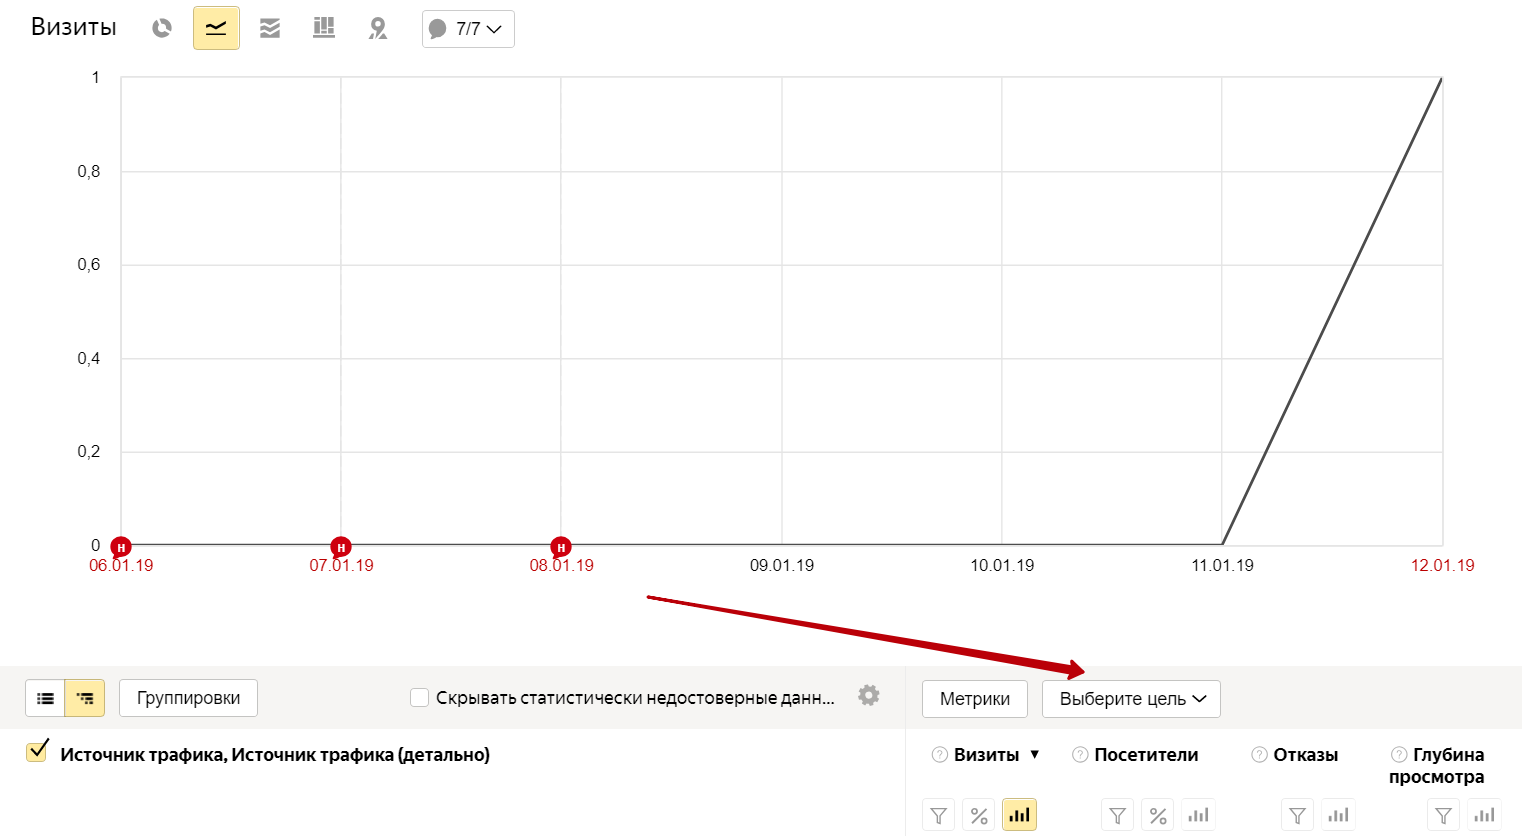This screenshot has height=836, width=1522.
Task: Click the red marker at 07.01.19
Action: [341, 547]
